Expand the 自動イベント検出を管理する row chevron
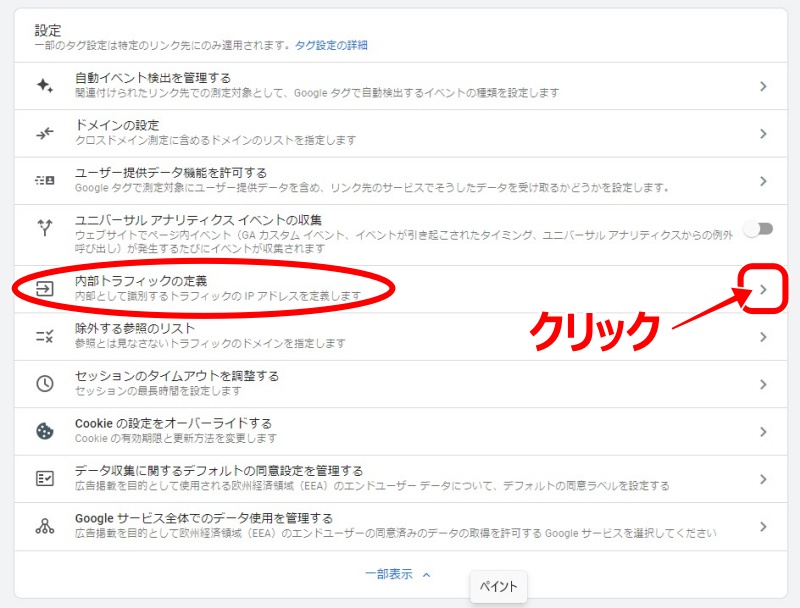The image size is (800, 608). 763,86
